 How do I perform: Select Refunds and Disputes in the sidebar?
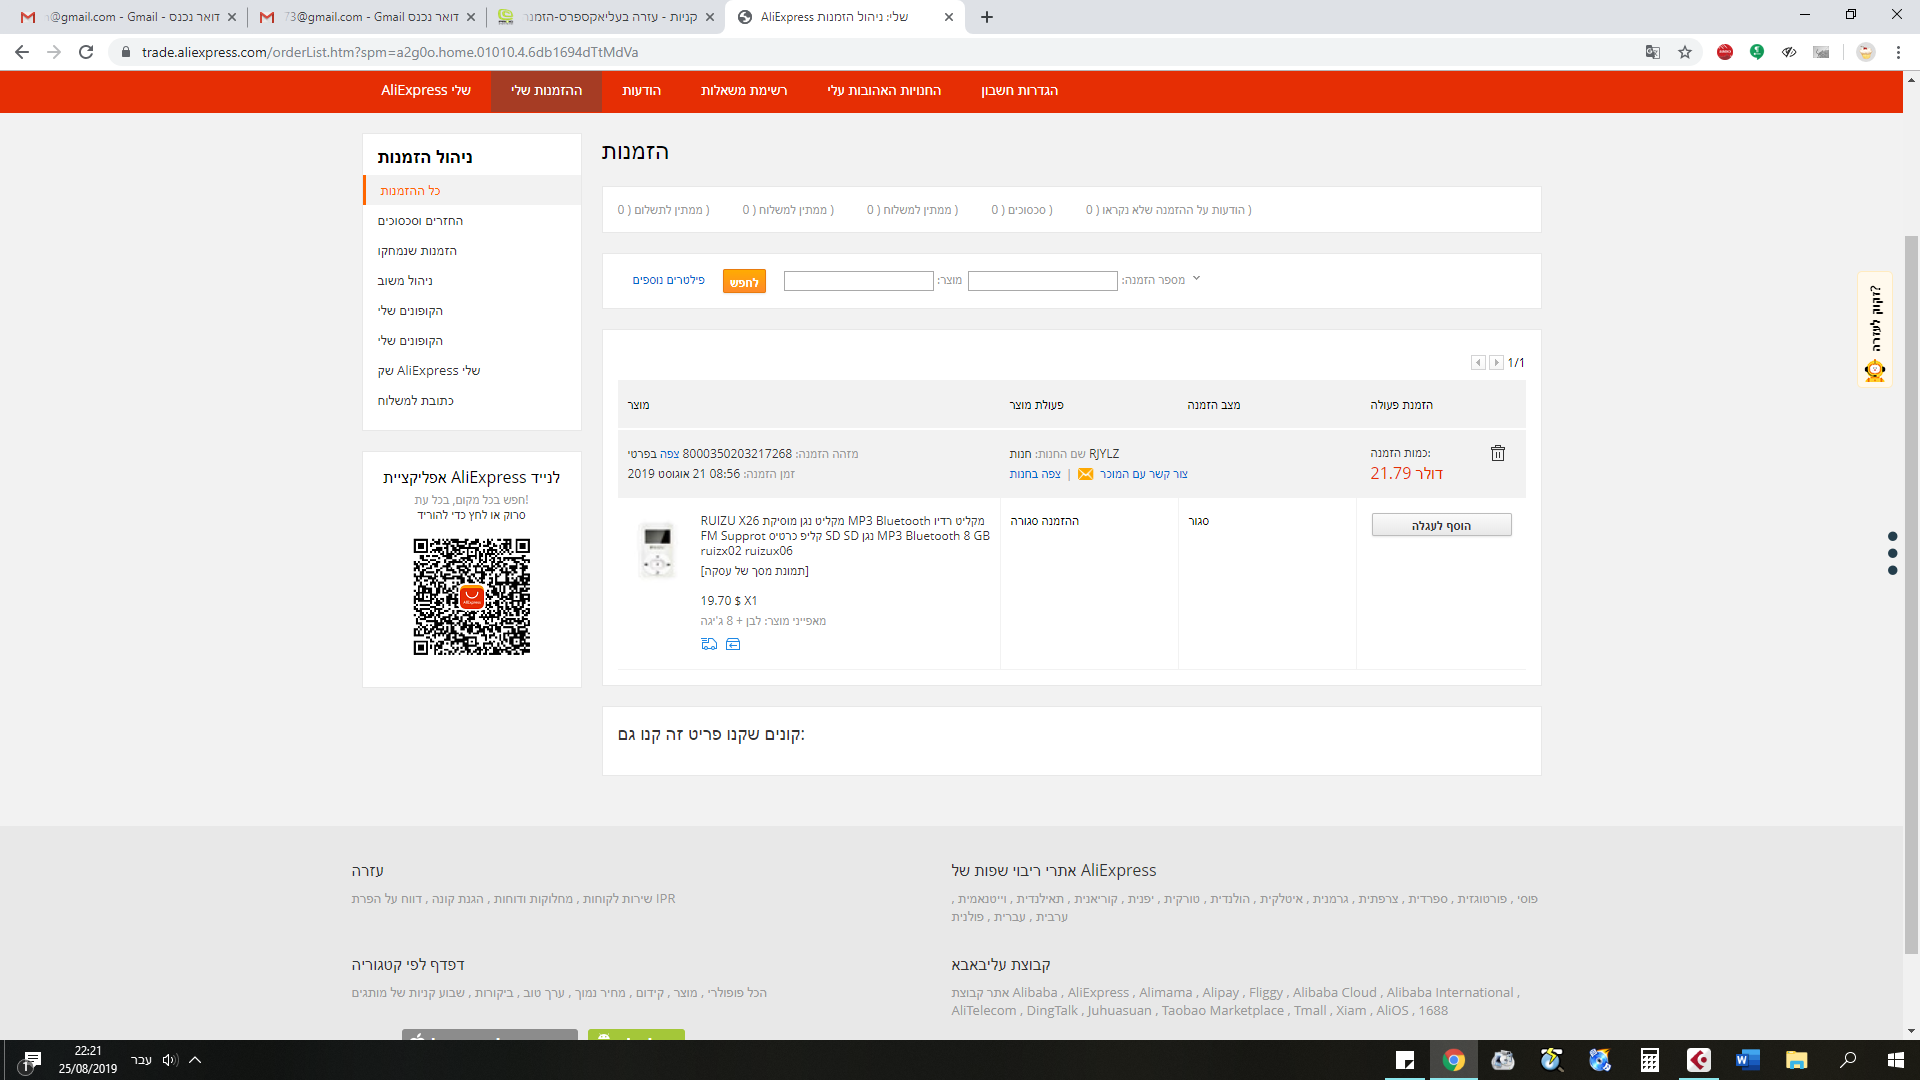click(x=420, y=221)
